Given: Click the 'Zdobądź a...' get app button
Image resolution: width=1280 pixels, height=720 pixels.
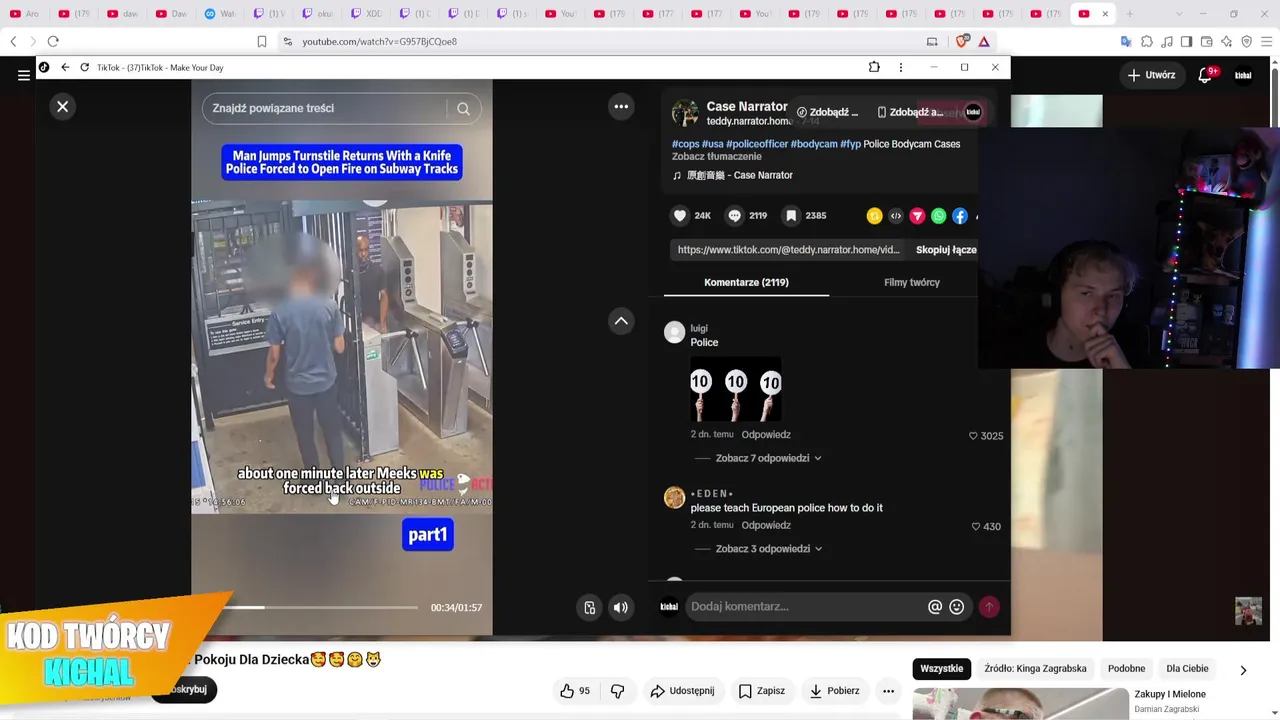Looking at the screenshot, I should click(x=910, y=112).
